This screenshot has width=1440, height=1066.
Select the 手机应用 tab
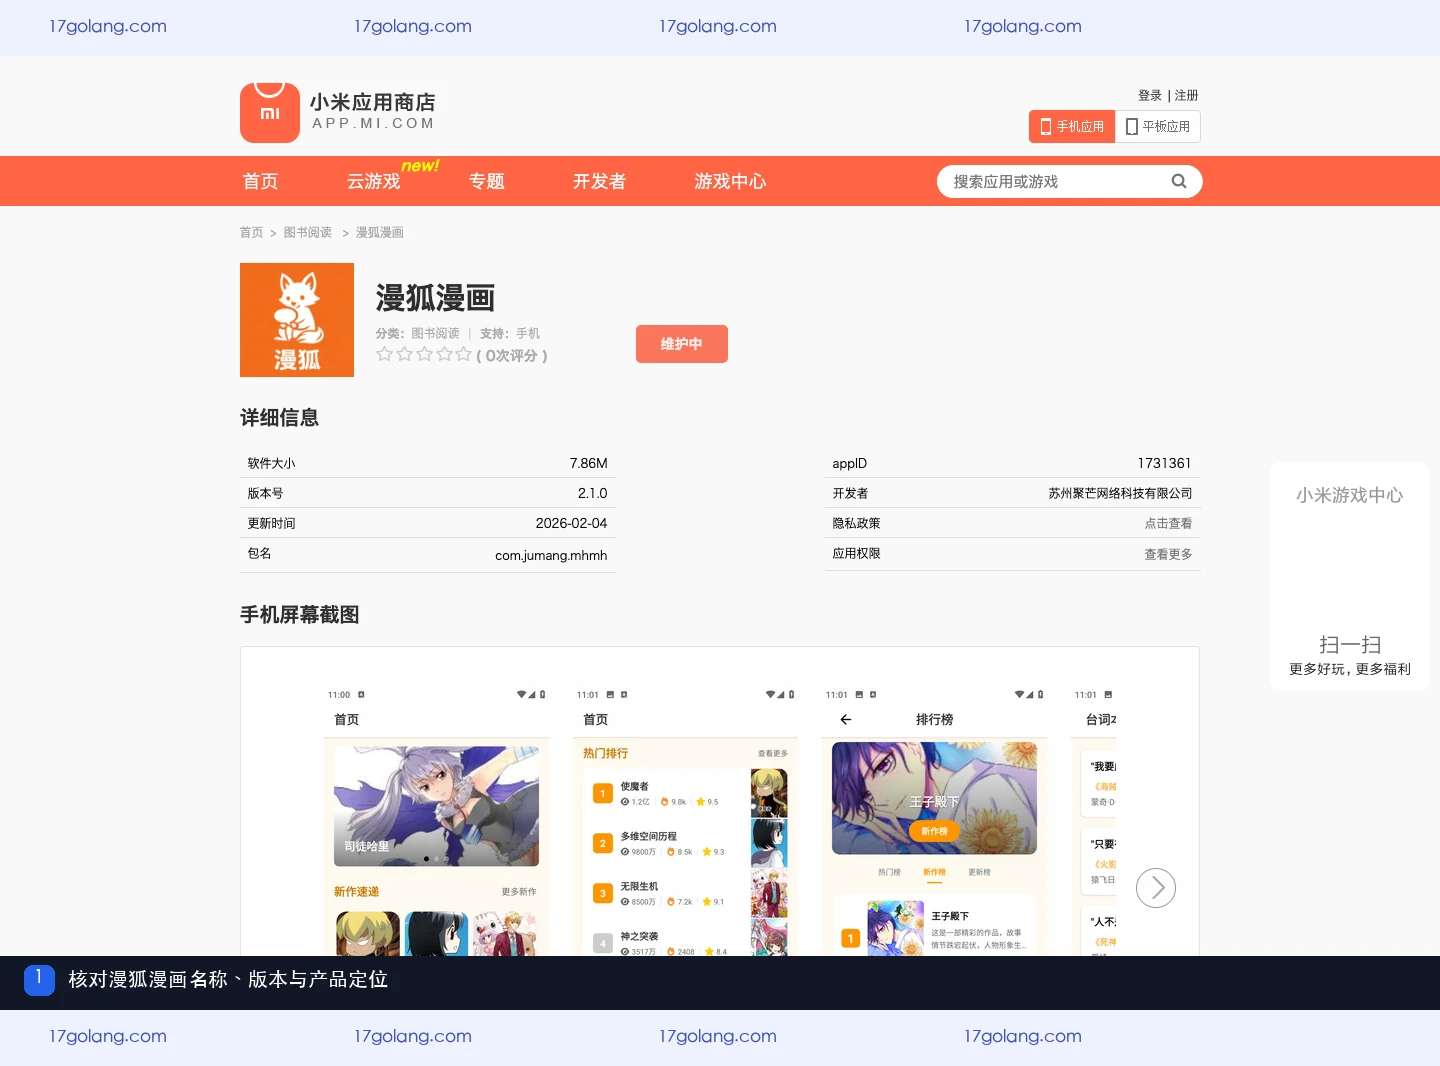pyautogui.click(x=1072, y=127)
